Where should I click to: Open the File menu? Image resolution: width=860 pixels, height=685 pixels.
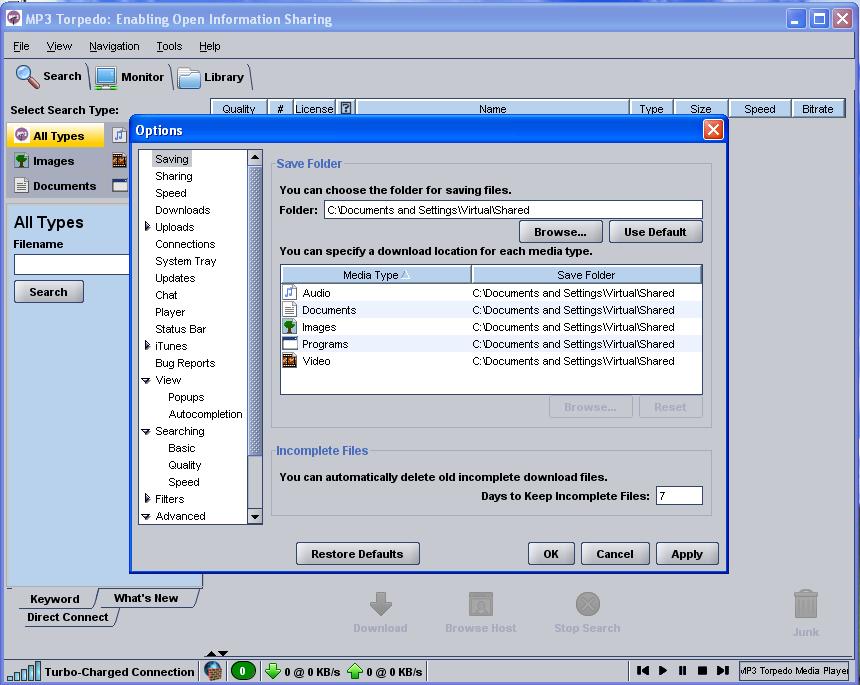click(x=21, y=46)
